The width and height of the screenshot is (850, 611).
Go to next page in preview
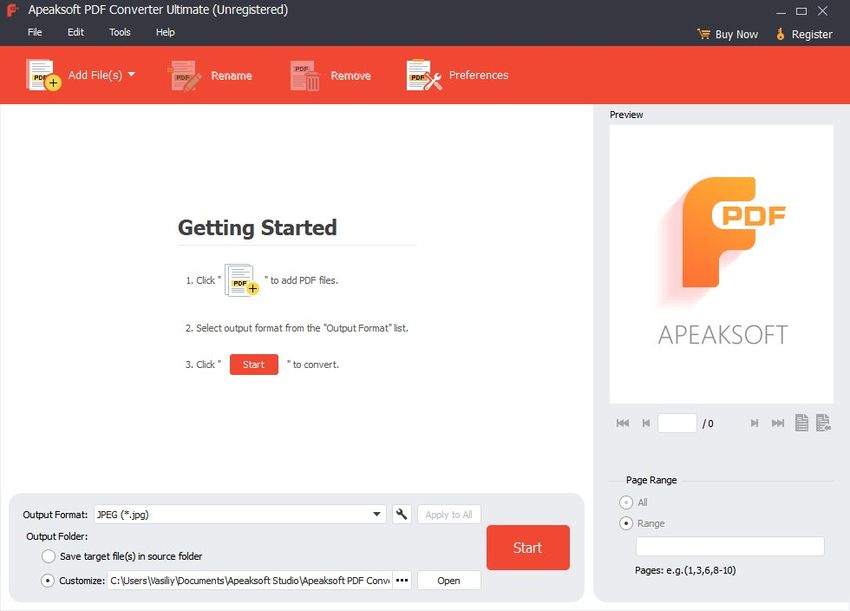click(754, 423)
